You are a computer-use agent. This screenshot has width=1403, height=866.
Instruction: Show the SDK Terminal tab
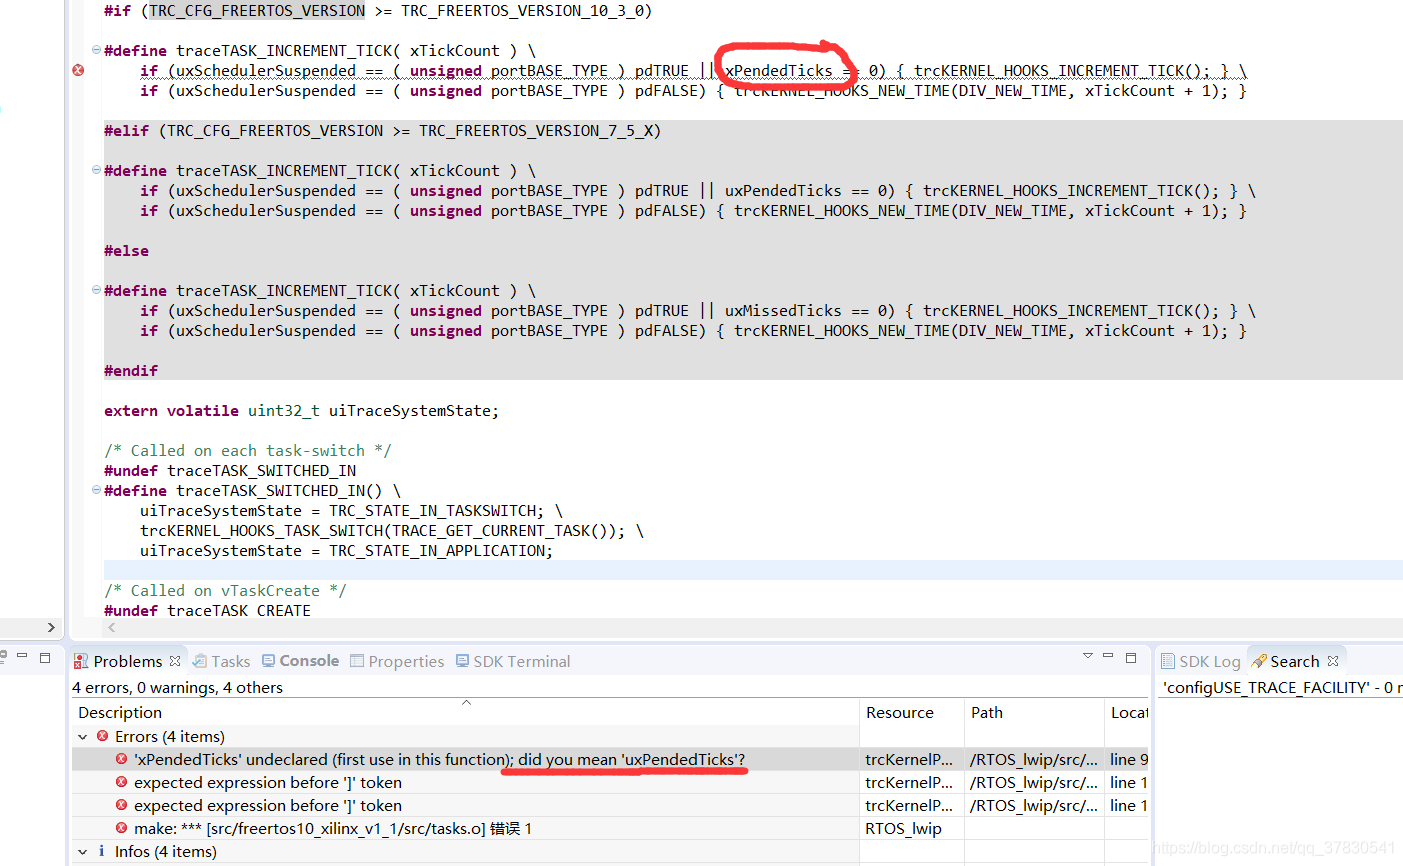(x=513, y=661)
